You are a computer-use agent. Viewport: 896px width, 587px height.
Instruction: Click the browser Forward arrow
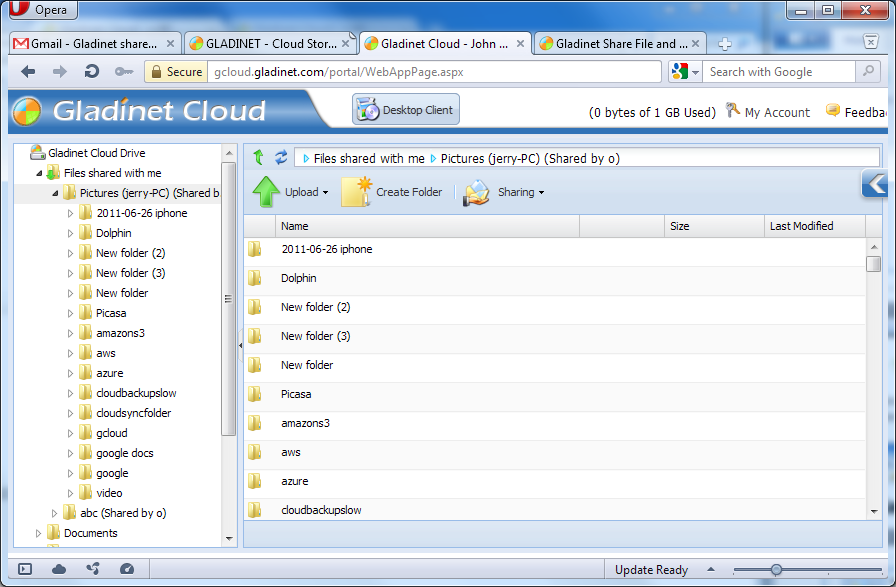[x=59, y=71]
